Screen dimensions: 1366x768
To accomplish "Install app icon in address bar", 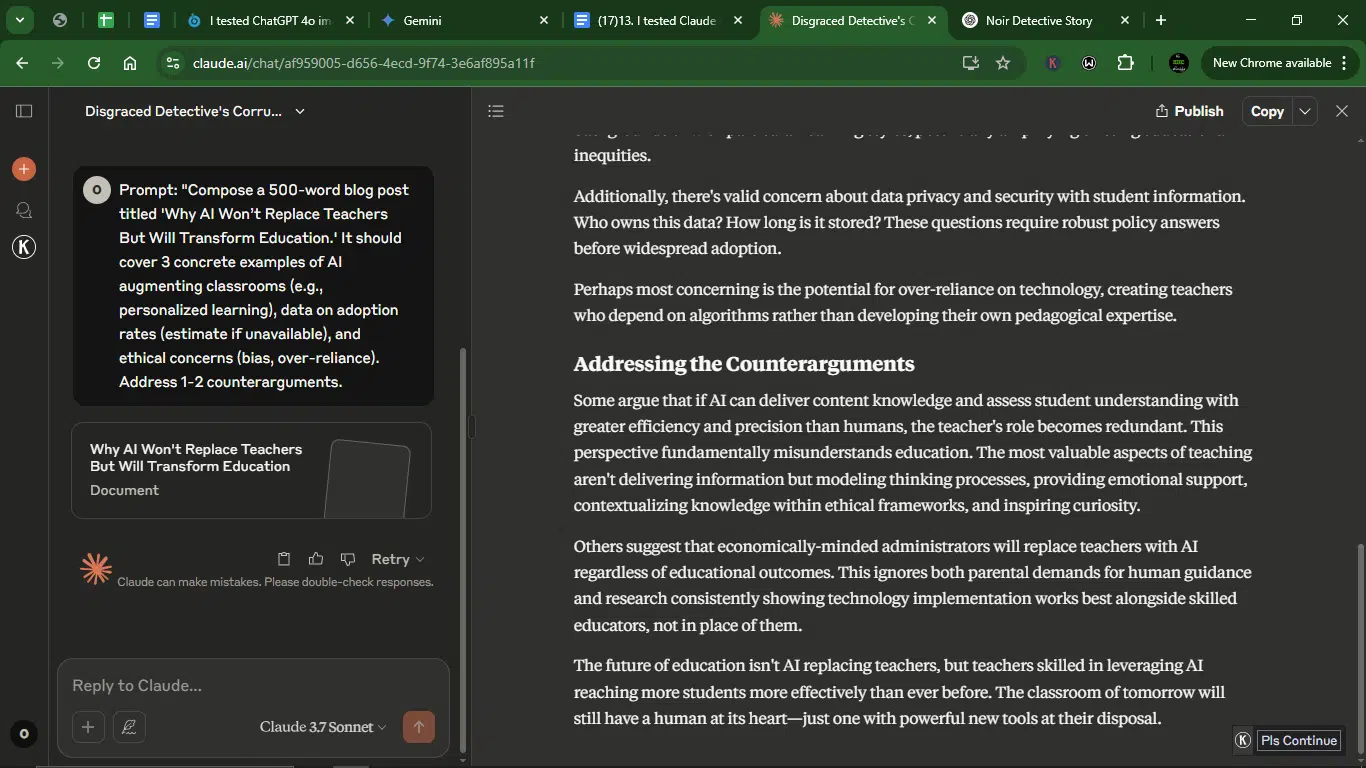I will pyautogui.click(x=970, y=63).
